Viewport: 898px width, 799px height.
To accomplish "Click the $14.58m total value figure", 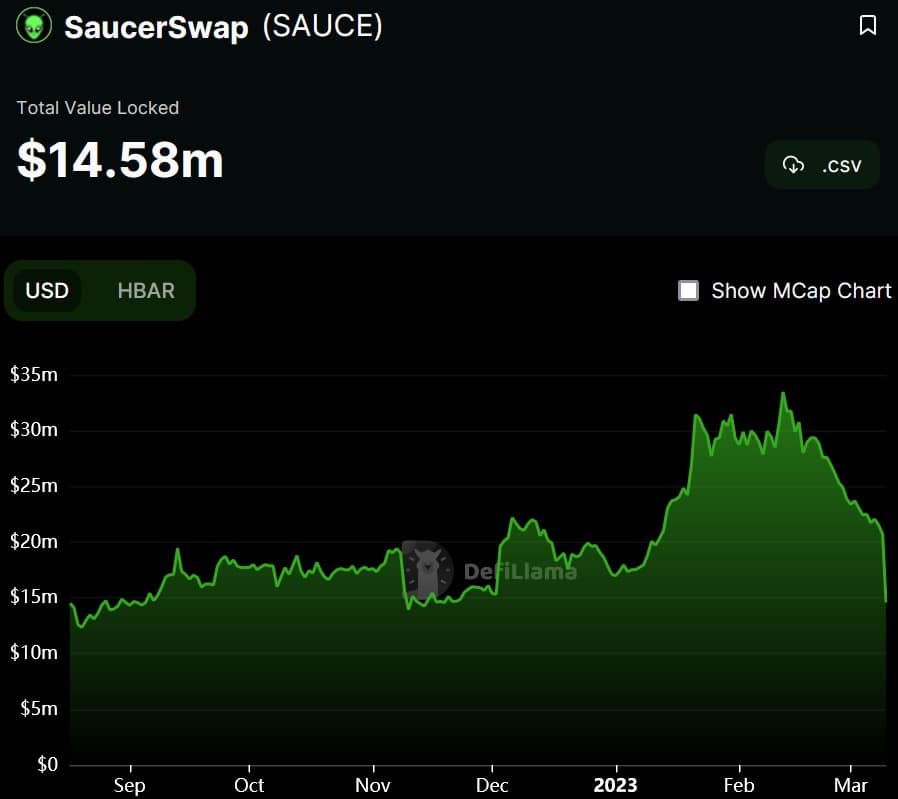I will [x=120, y=160].
